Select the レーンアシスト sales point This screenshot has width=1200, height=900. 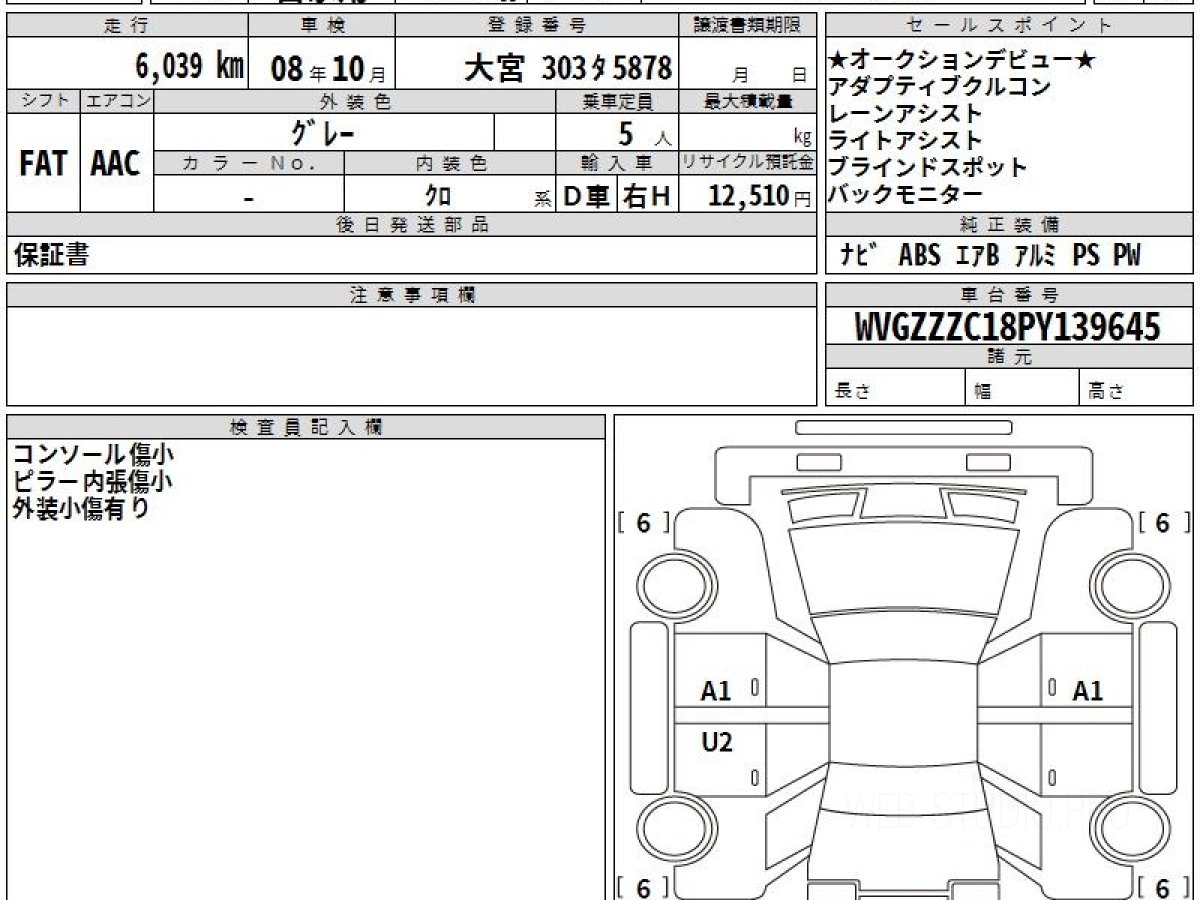click(906, 114)
